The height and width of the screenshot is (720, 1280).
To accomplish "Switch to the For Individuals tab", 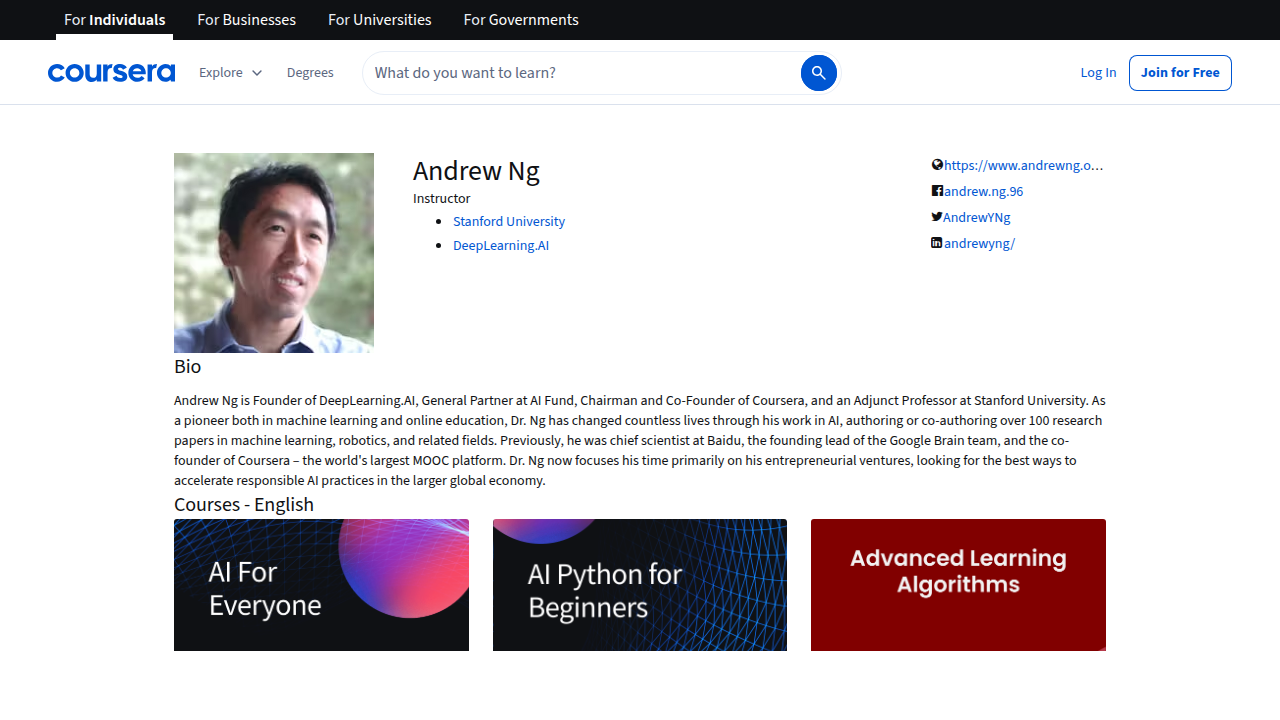I will (x=114, y=20).
